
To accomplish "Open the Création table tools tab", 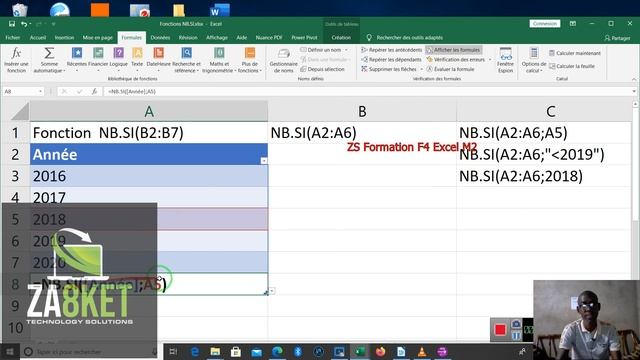I will tap(341, 38).
